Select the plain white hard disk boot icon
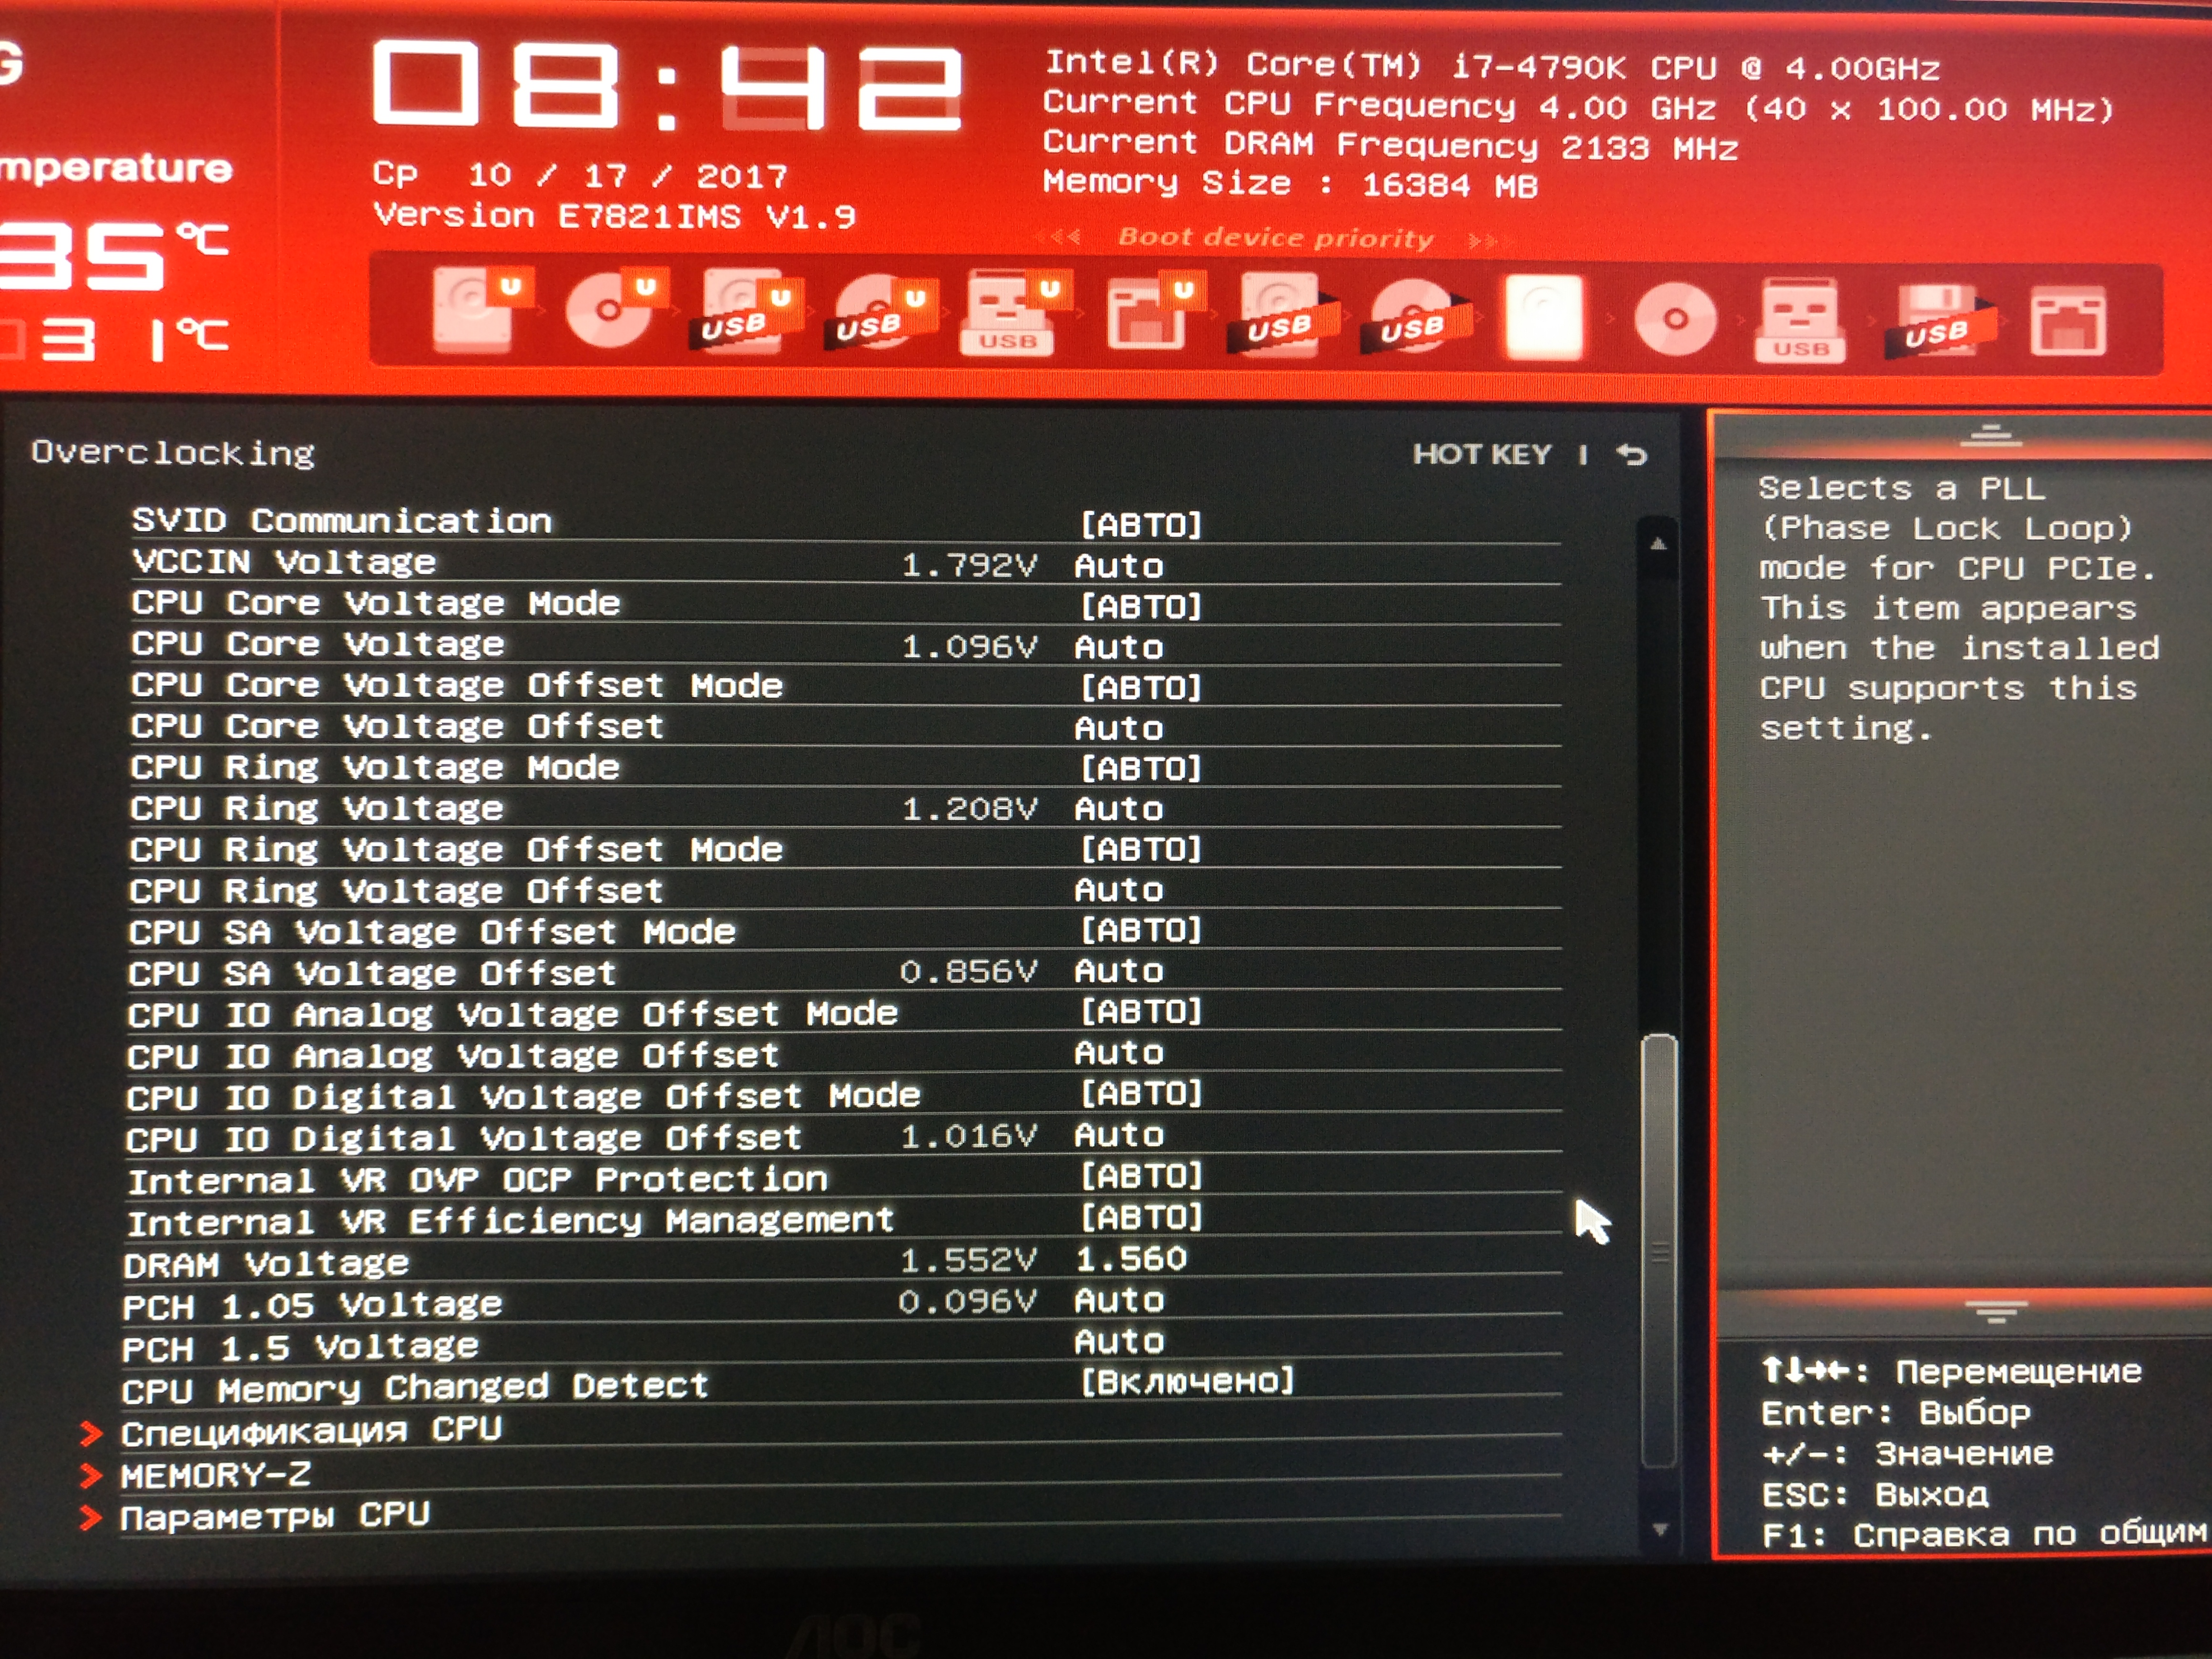 coord(1543,317)
